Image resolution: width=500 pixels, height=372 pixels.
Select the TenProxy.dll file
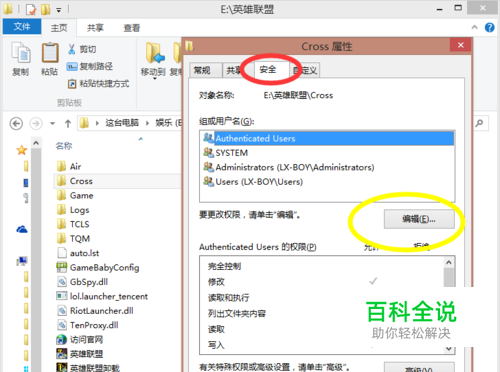pos(88,325)
